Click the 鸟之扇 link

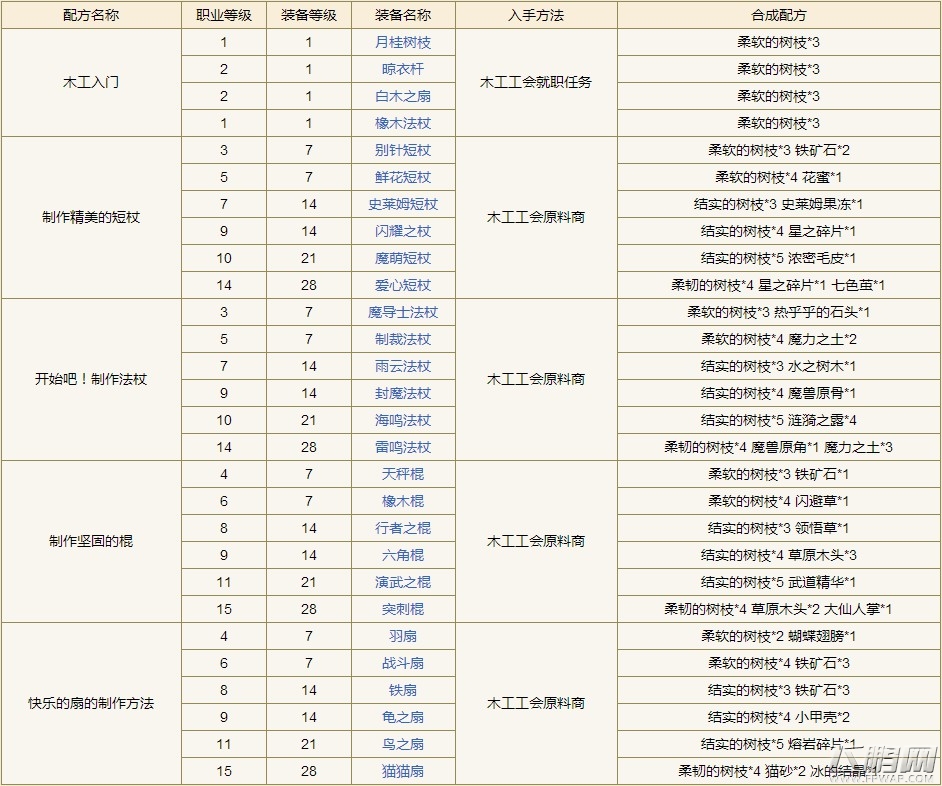[403, 745]
